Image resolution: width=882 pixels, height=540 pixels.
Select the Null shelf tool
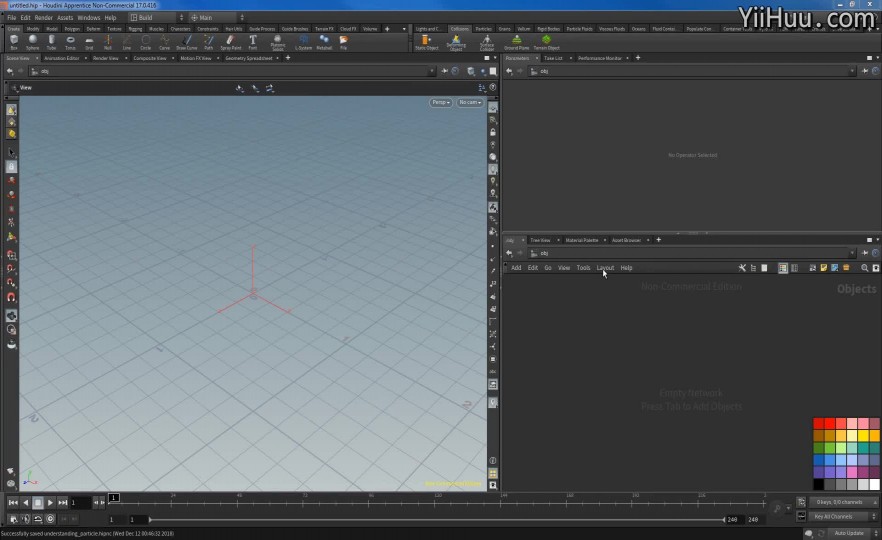(108, 42)
